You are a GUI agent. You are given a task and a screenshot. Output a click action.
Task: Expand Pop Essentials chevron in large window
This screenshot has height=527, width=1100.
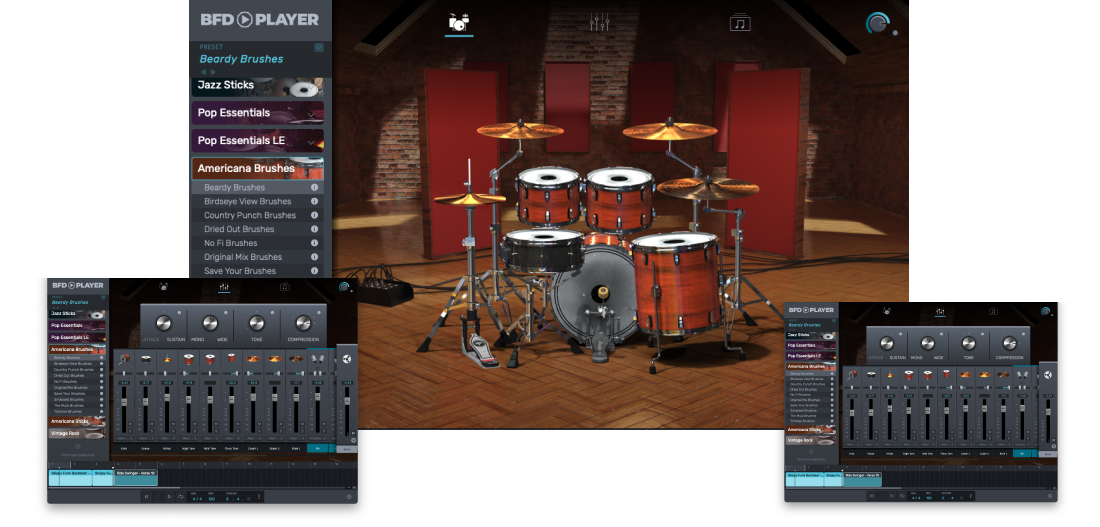[311, 113]
